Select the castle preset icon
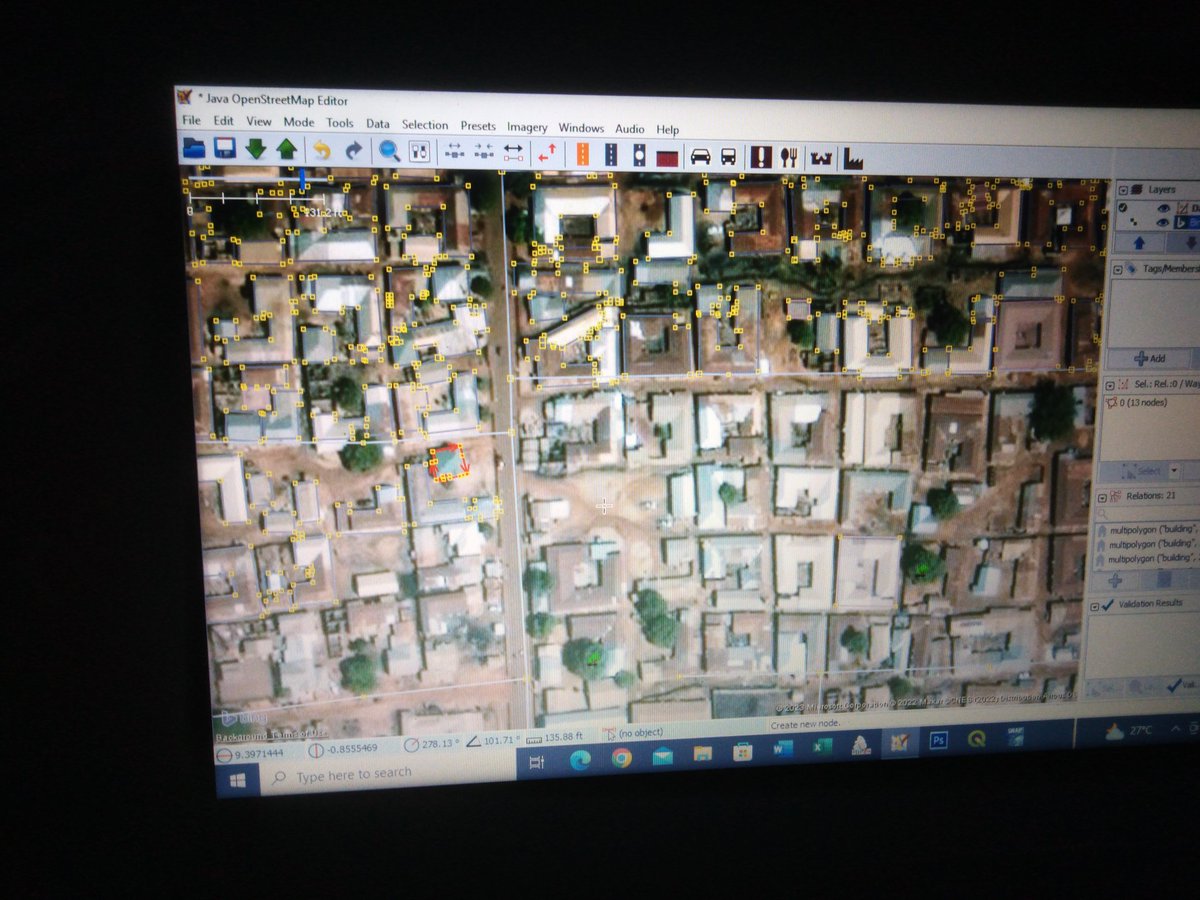Image resolution: width=1200 pixels, height=900 pixels. pyautogui.click(x=822, y=158)
